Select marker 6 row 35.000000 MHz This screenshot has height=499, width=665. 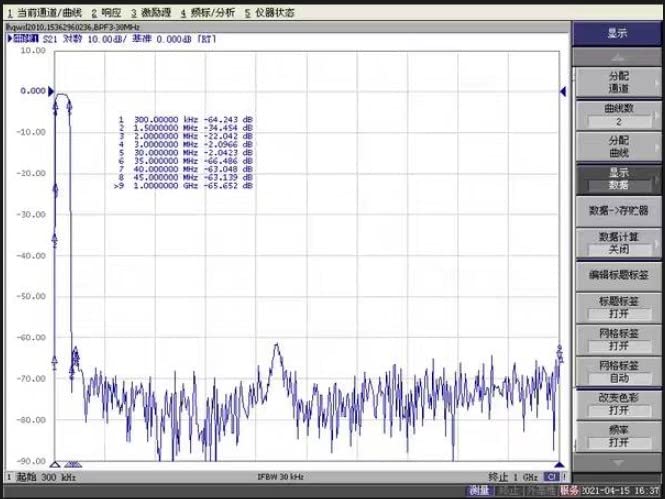pos(185,161)
